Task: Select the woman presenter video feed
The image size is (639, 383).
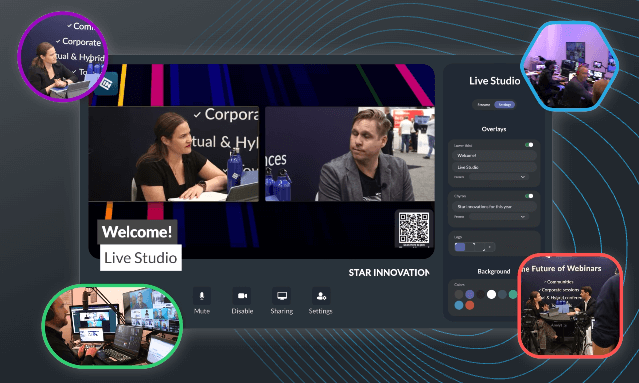Action: click(174, 154)
